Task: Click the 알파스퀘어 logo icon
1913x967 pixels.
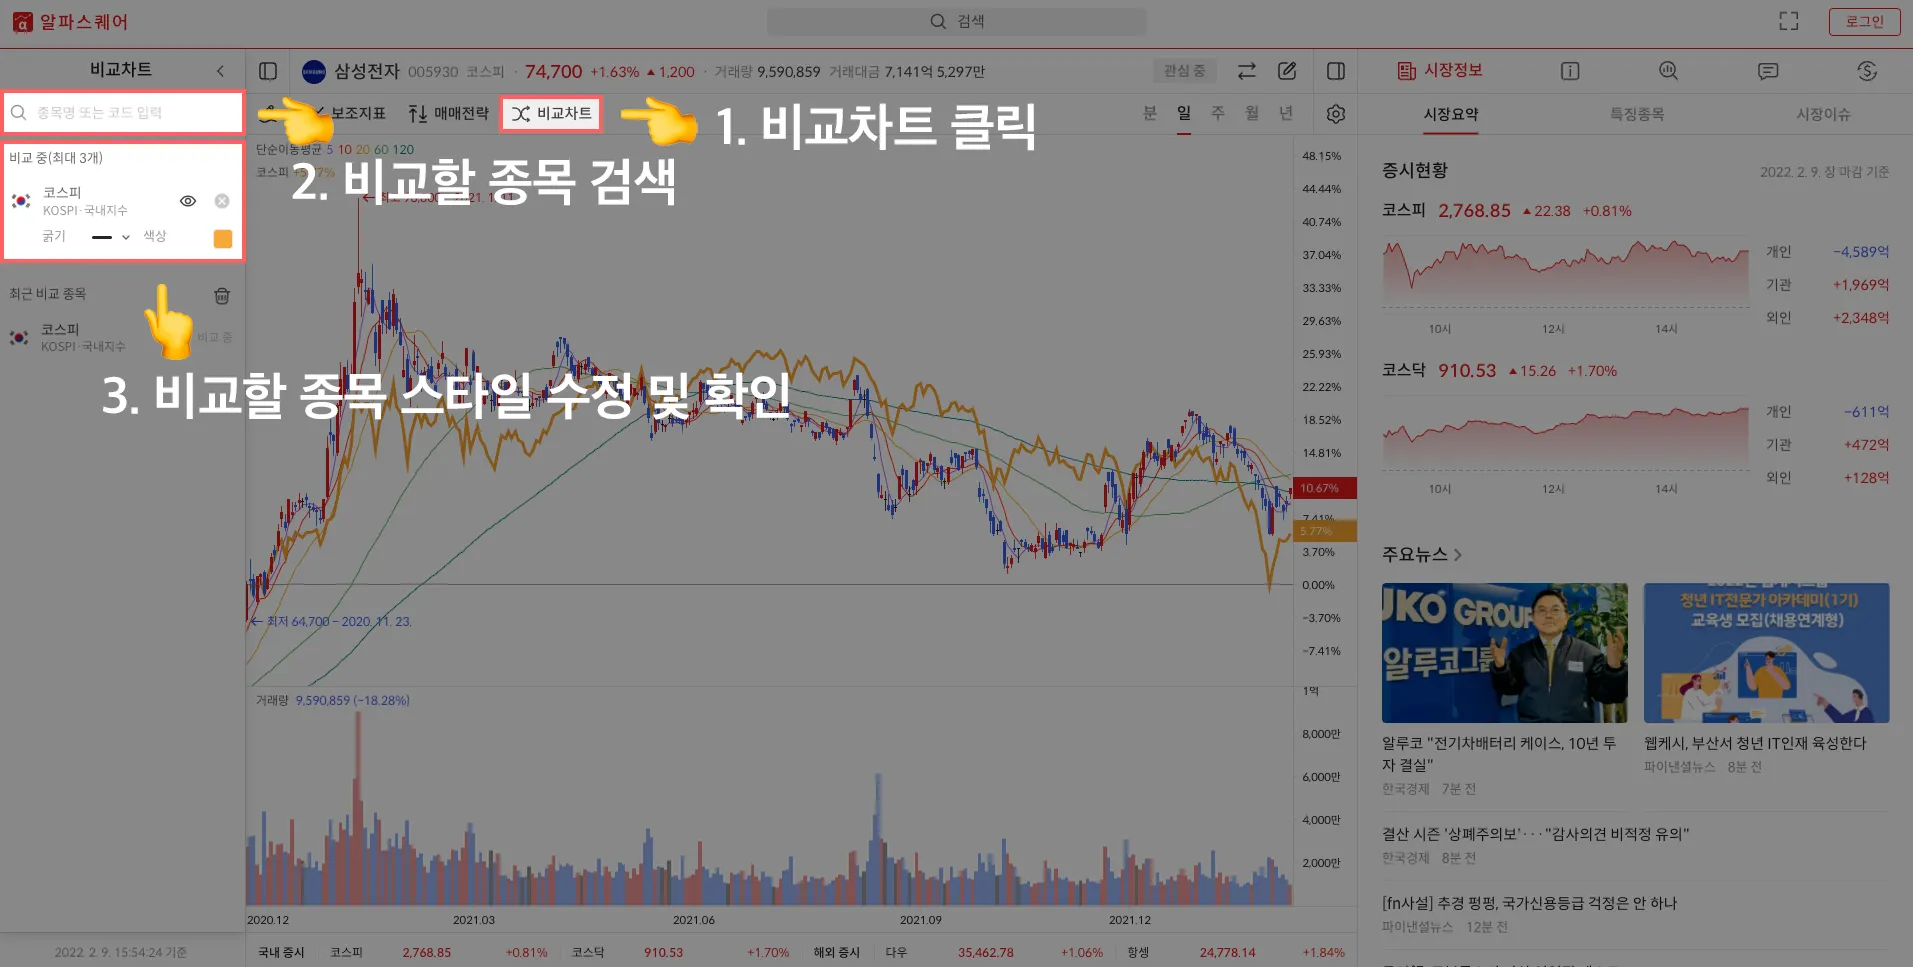Action: (22, 22)
